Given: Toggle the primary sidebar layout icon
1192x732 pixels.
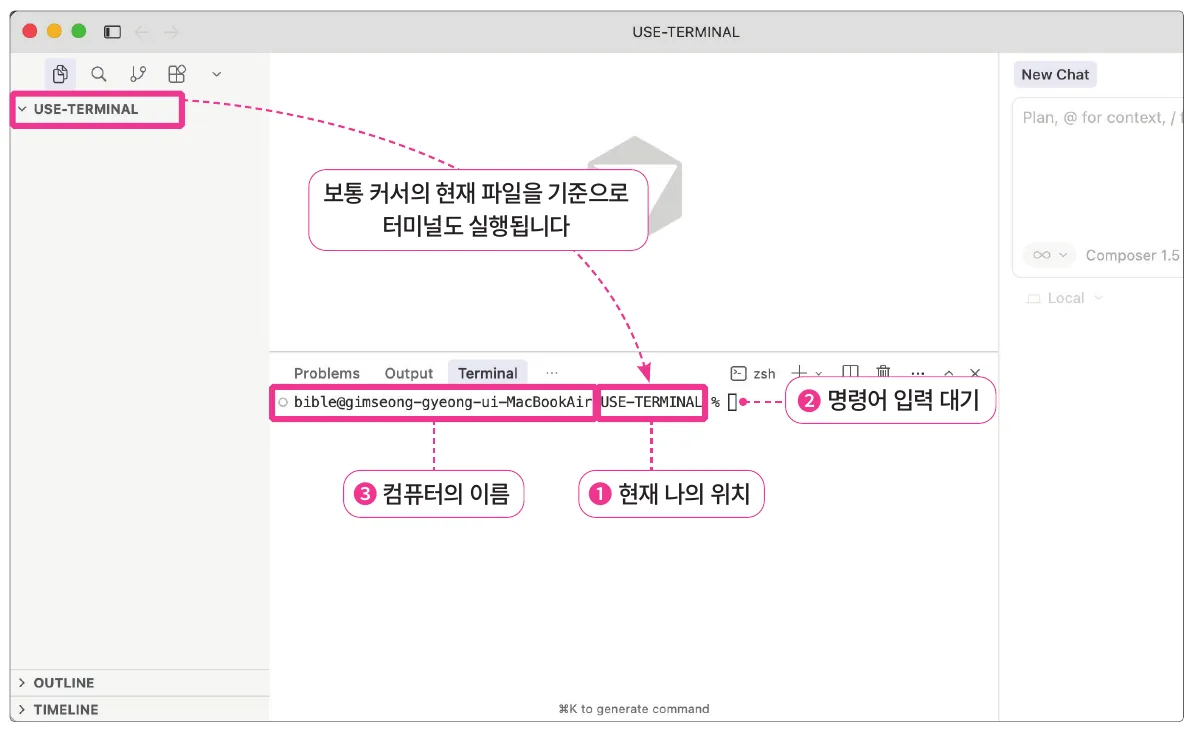Looking at the screenshot, I should click(x=113, y=32).
